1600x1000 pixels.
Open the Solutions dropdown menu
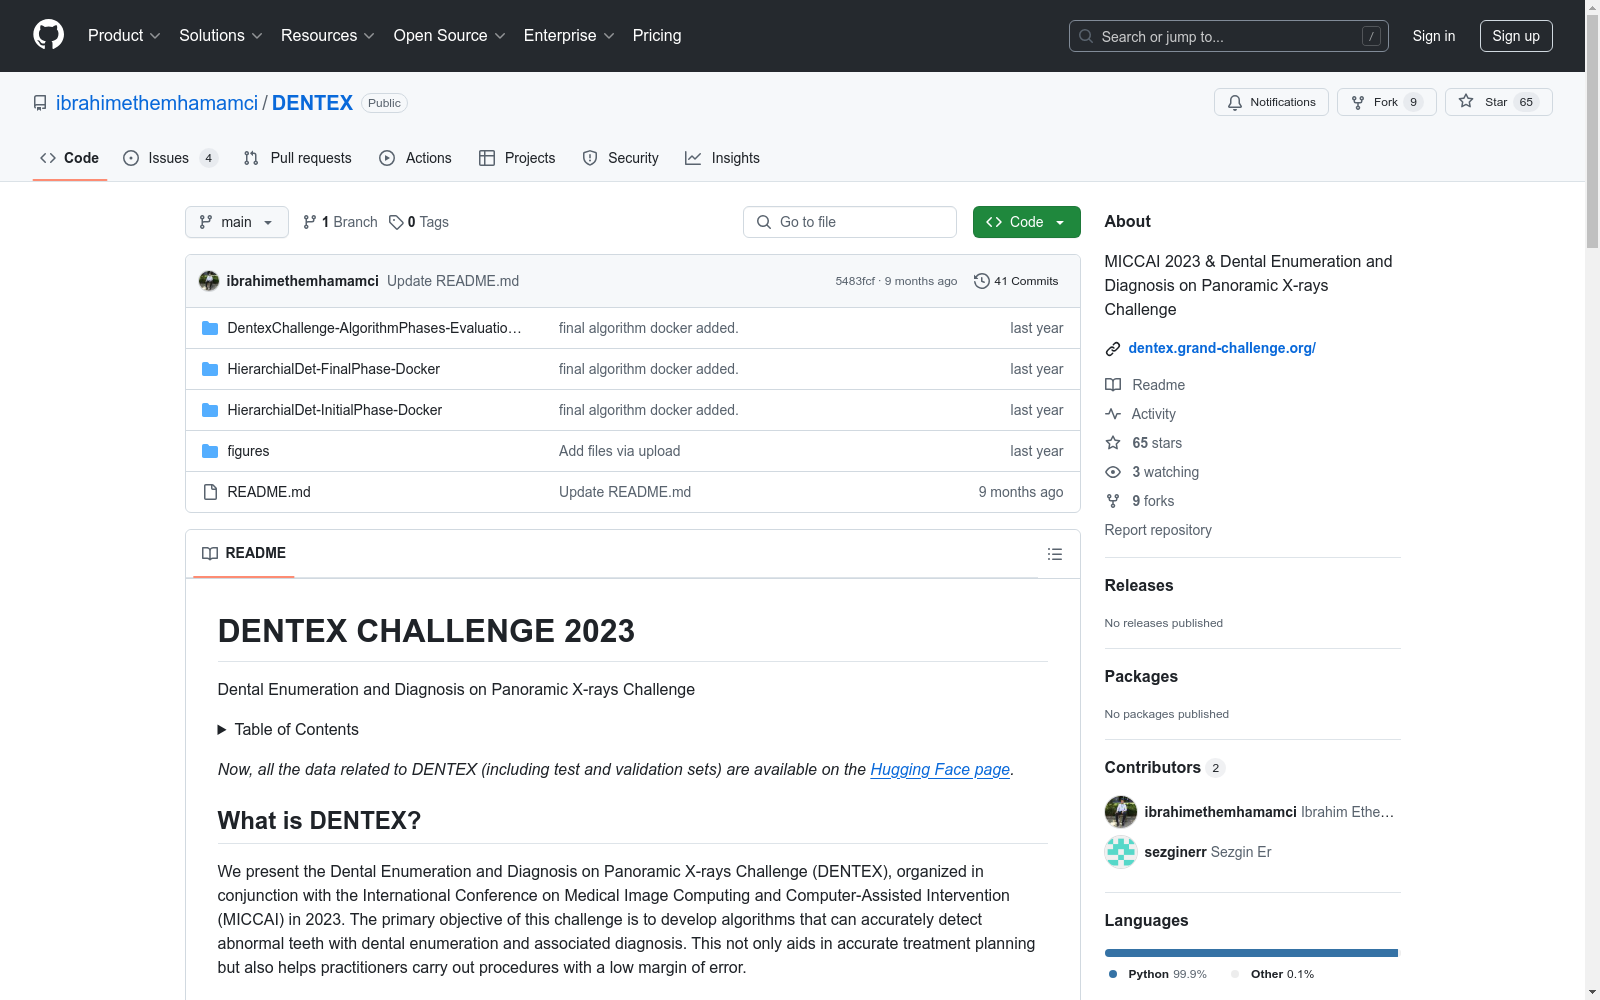221,35
